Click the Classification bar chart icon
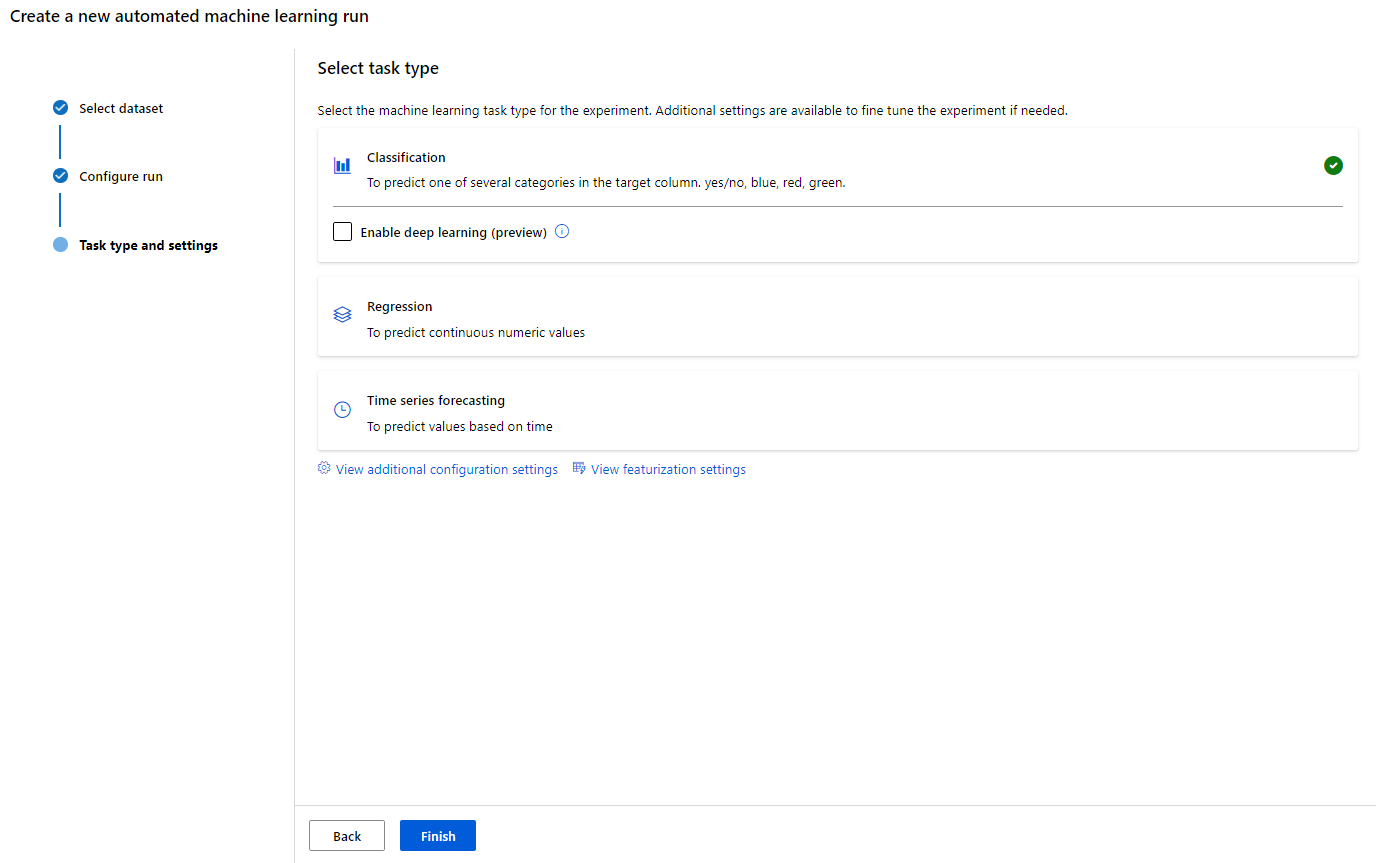Image resolution: width=1376 pixels, height=863 pixels. coord(342,166)
